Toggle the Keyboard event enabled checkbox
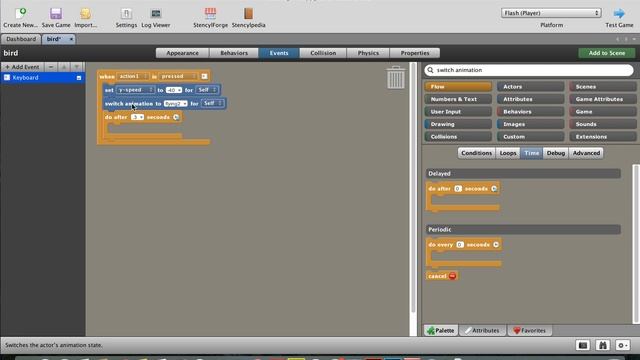This screenshot has height=360, width=640. coord(79,78)
